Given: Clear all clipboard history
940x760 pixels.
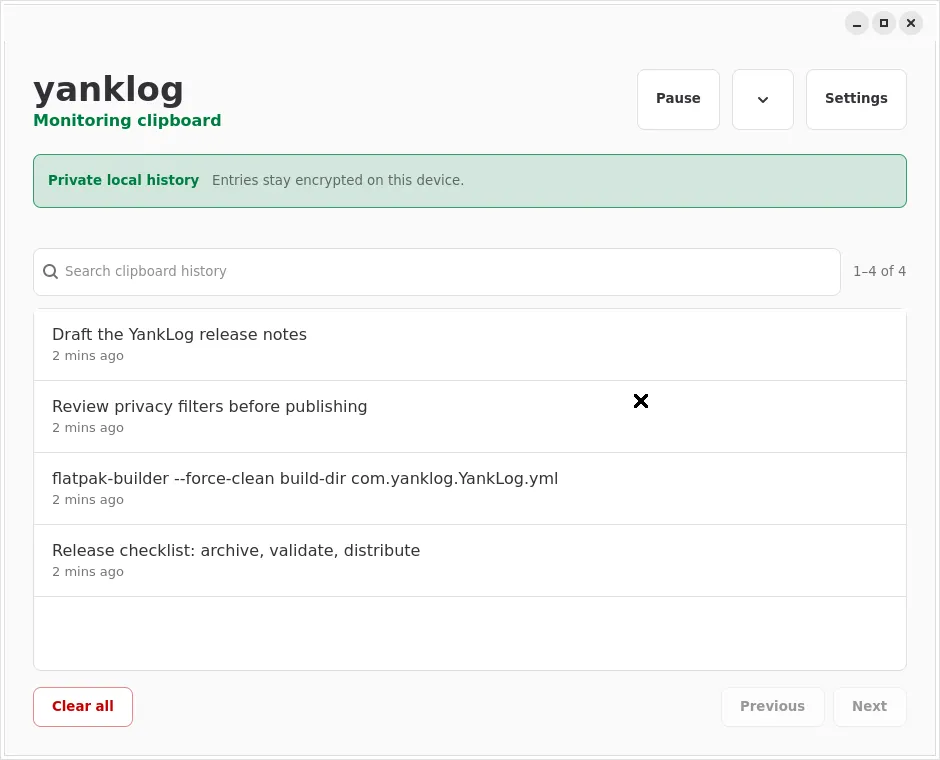Looking at the screenshot, I should [83, 707].
